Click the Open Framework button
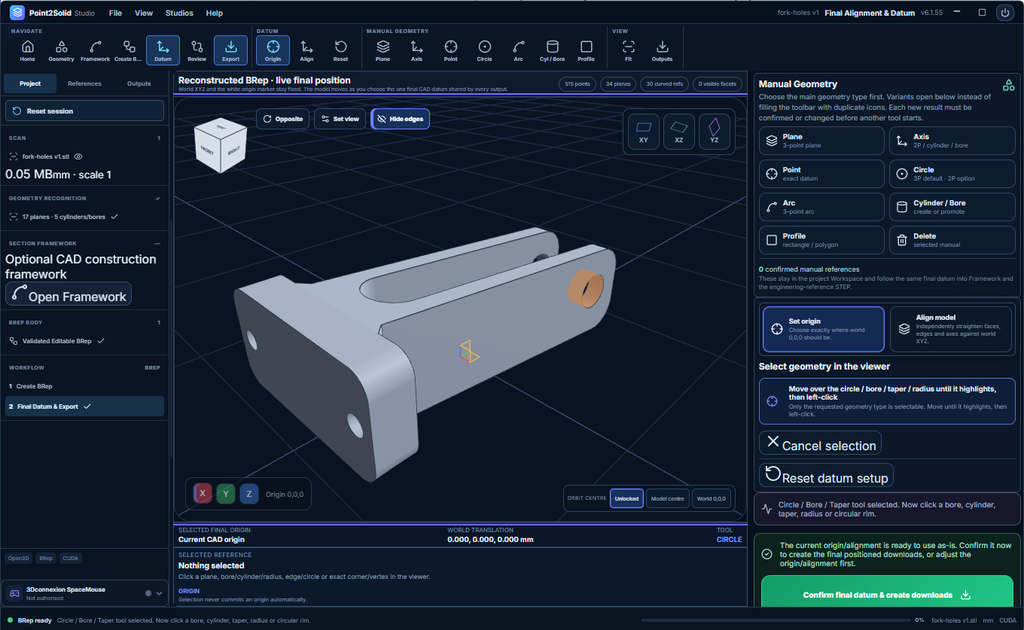 (x=69, y=296)
